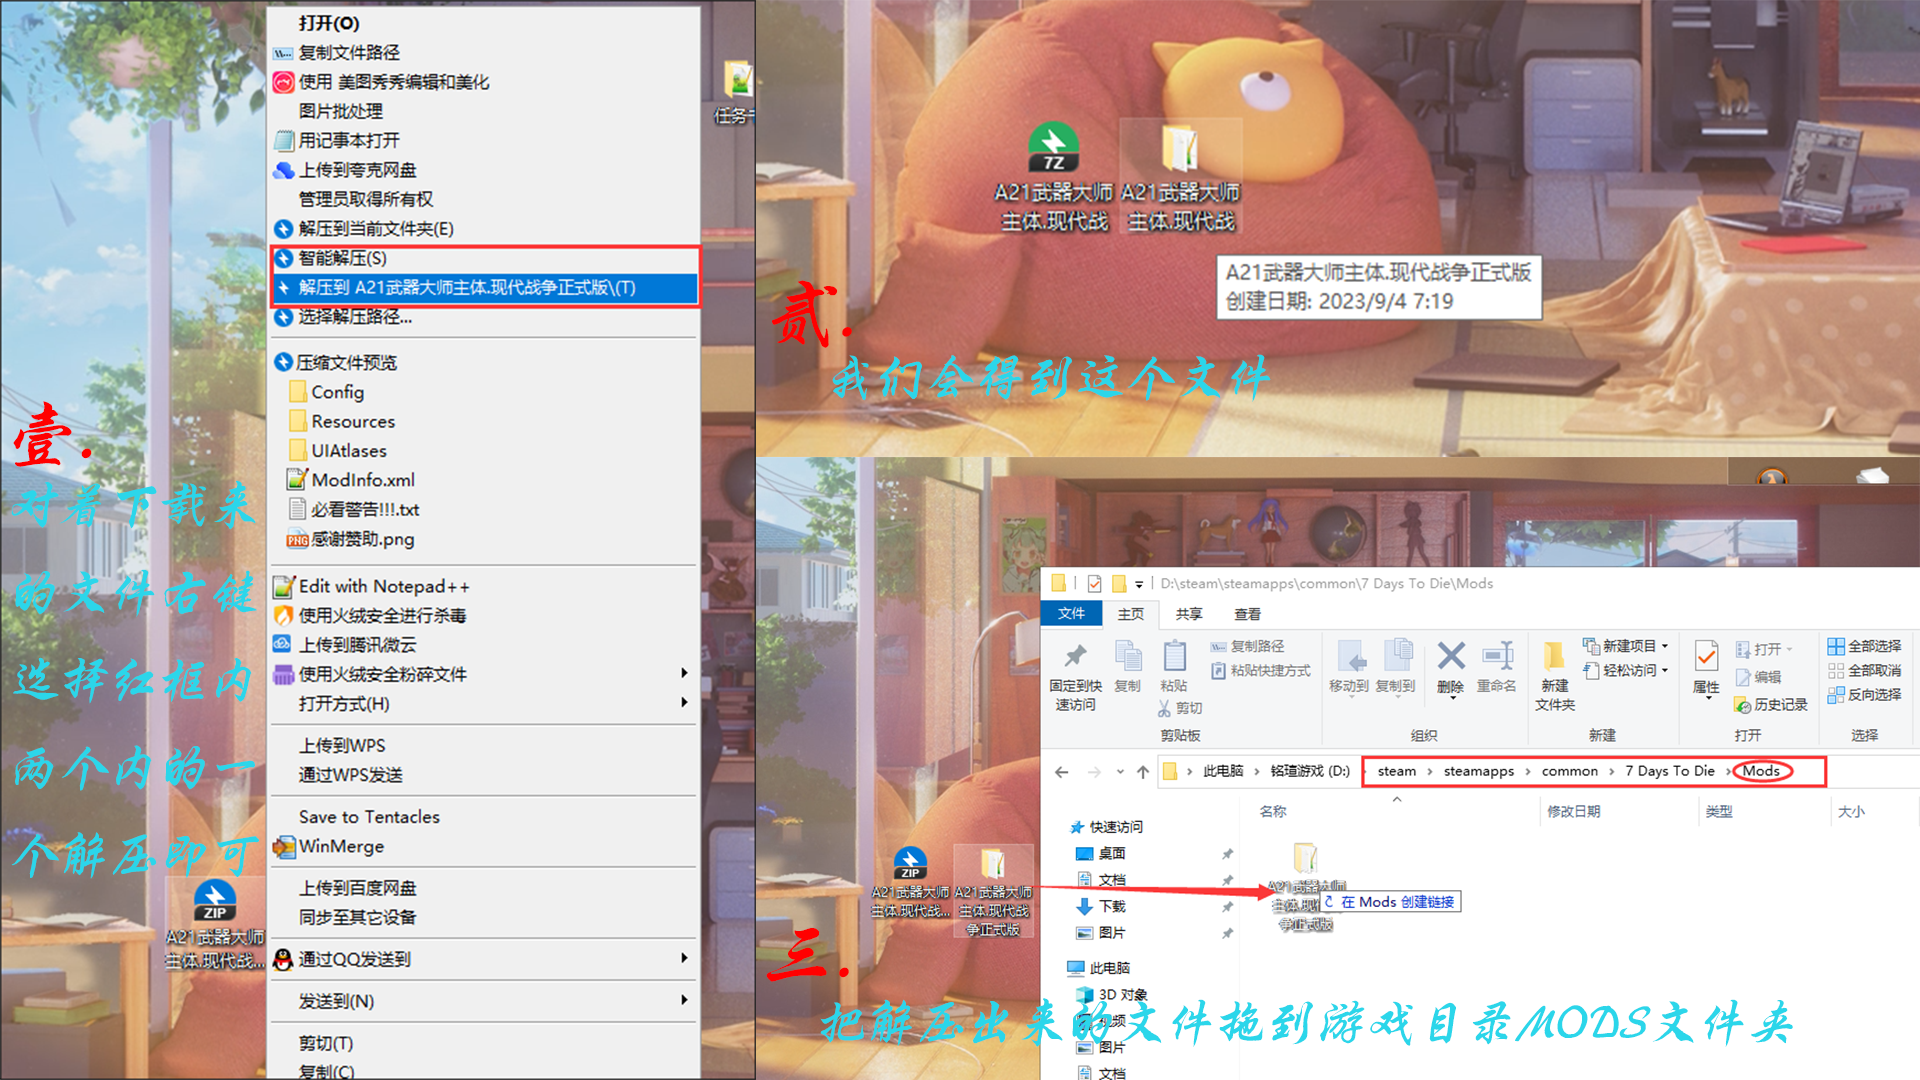Click 粘贴快捷方式 in the ribbon
The image size is (1920, 1080).
(1261, 670)
